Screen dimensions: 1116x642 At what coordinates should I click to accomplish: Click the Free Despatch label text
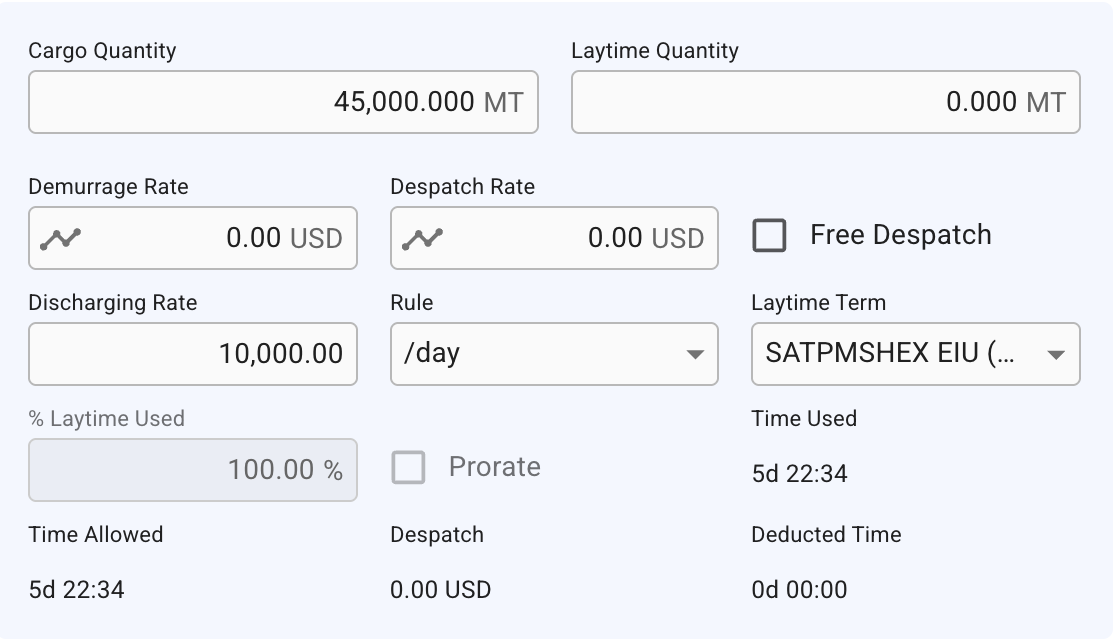(900, 235)
